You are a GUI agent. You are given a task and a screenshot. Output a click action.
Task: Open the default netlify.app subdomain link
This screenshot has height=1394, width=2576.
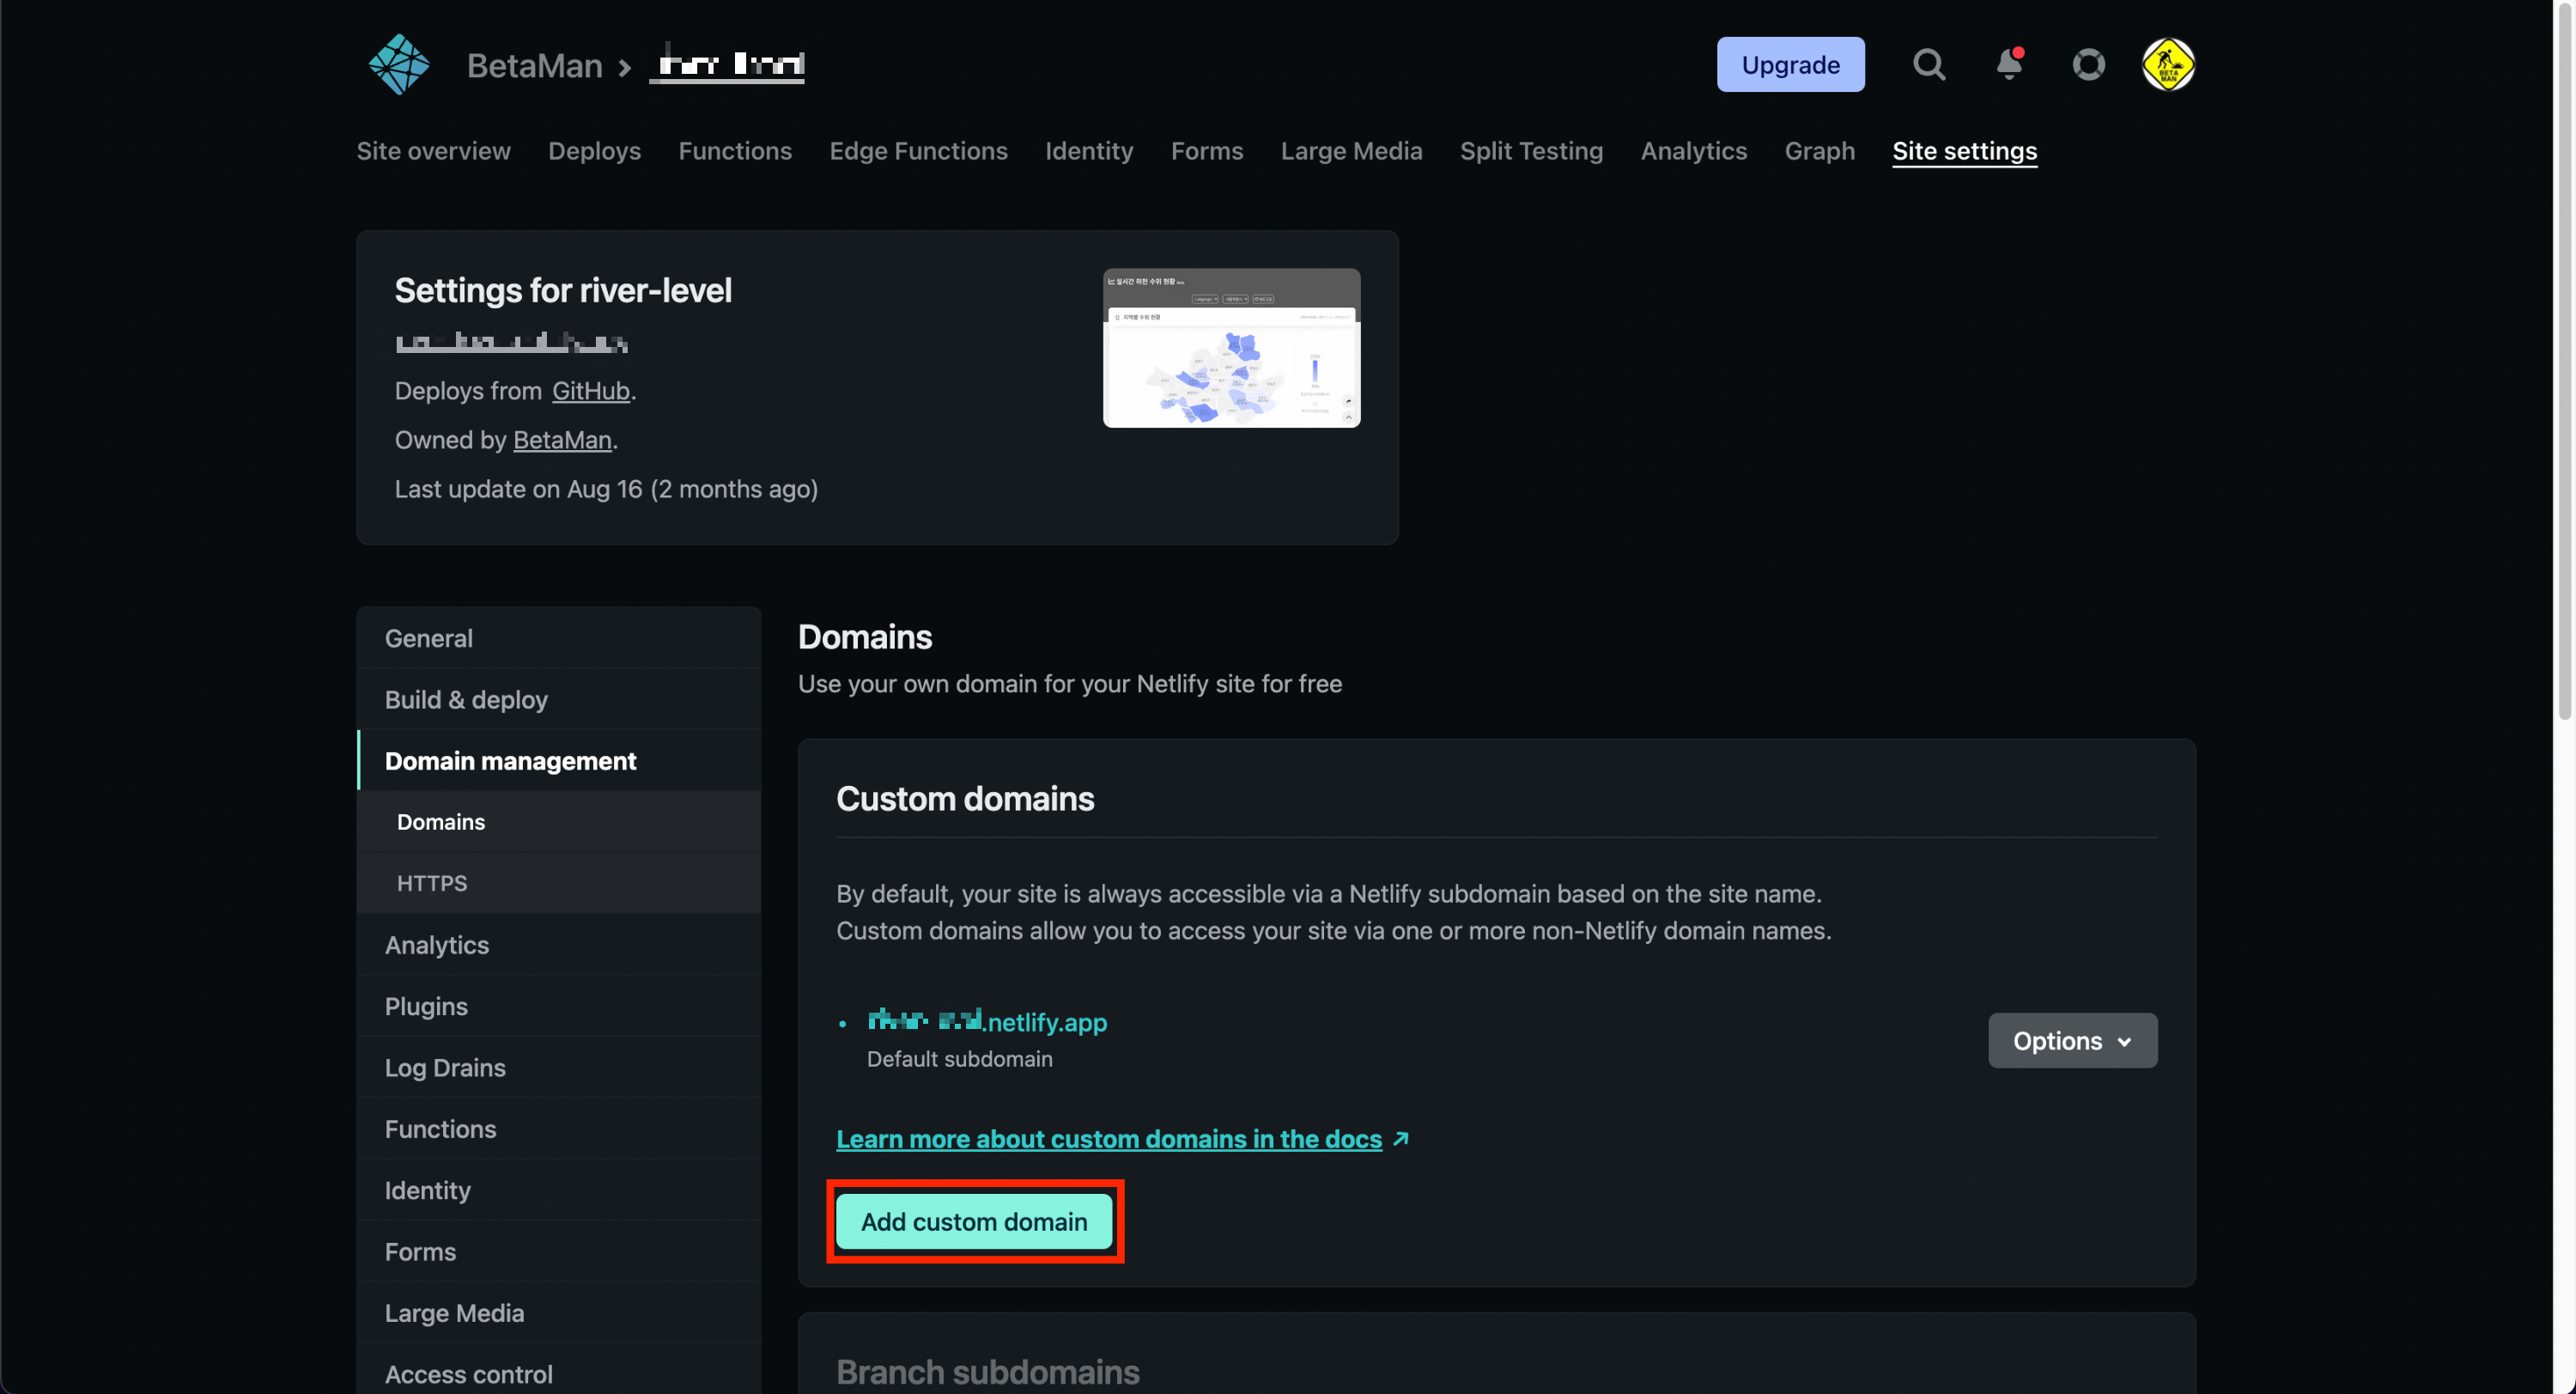coord(987,1022)
